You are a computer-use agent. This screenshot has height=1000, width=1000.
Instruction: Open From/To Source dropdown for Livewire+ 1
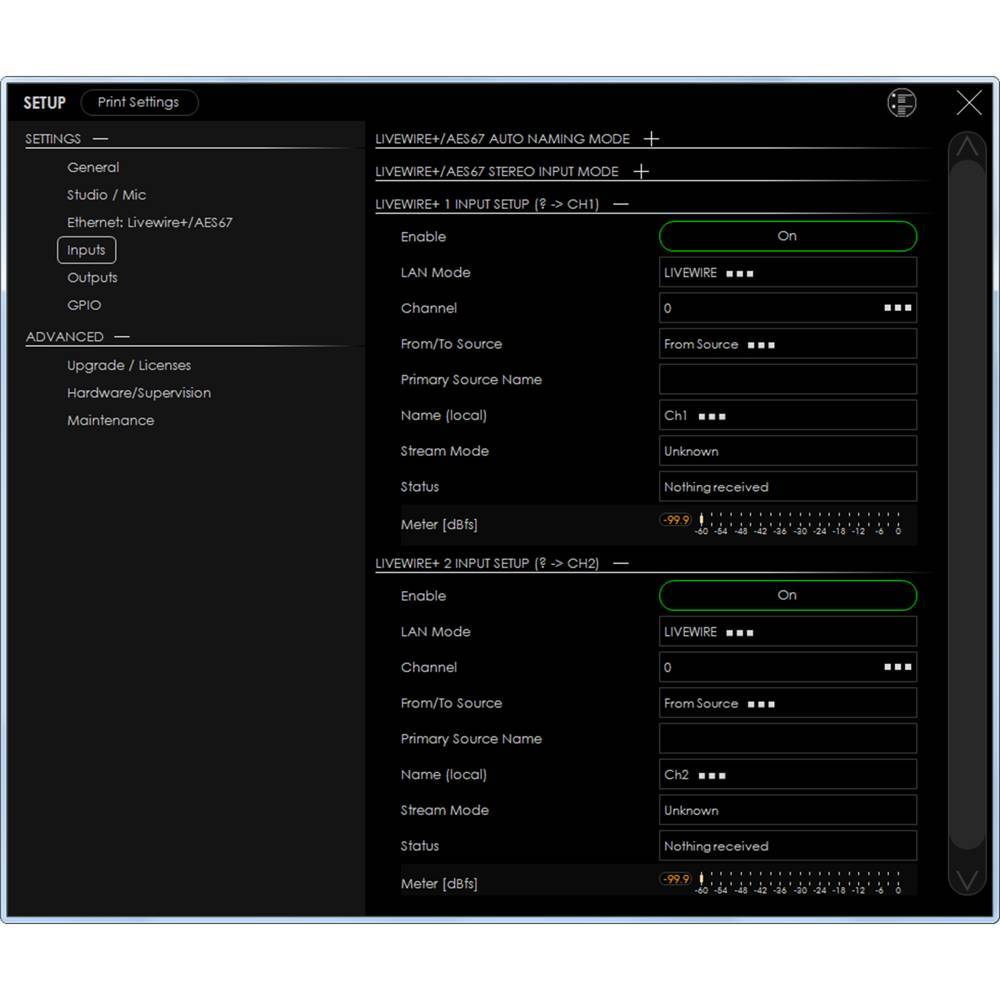coord(788,344)
